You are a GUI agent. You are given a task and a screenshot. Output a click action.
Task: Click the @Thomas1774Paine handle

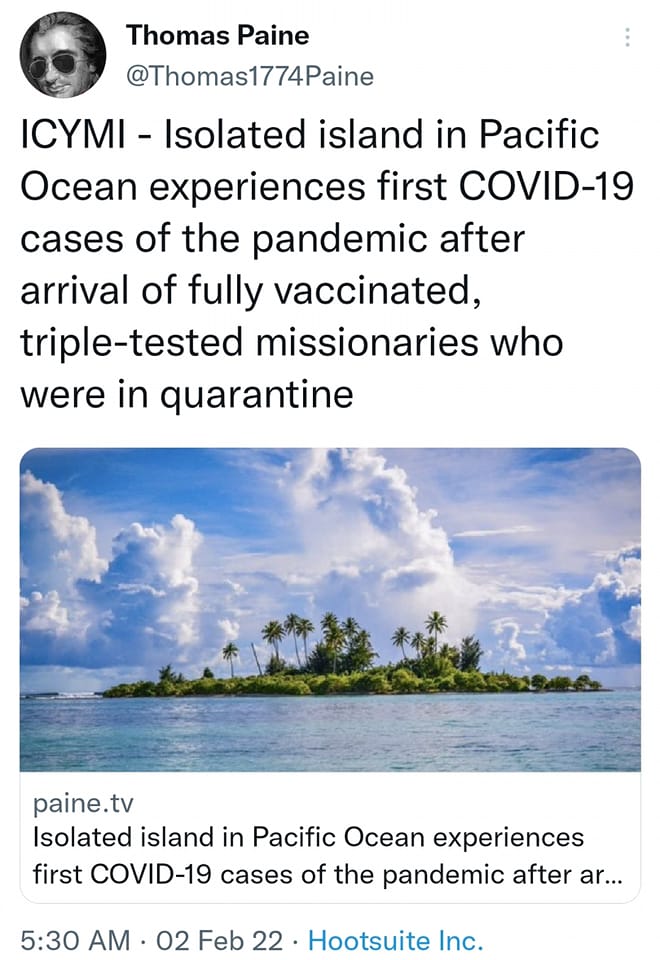[249, 76]
